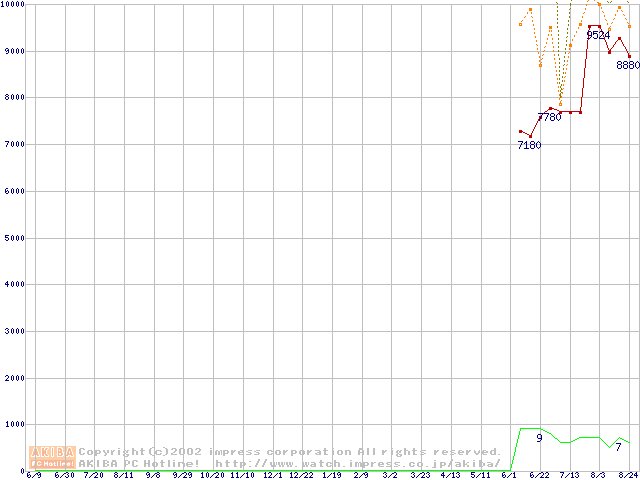Pick the 12/22 date axis label
640x480 pixels.
coord(301,476)
